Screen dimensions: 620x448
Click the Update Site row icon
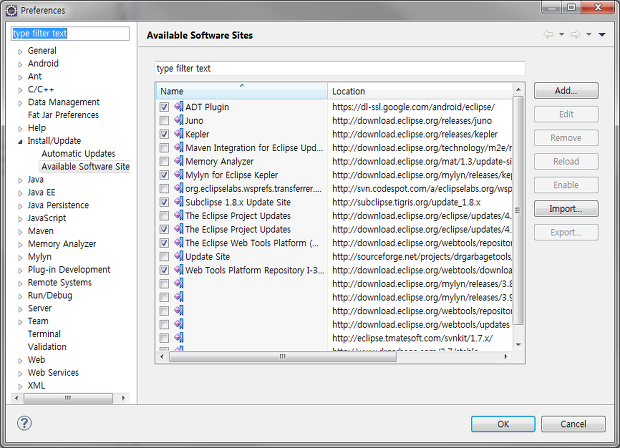point(179,256)
